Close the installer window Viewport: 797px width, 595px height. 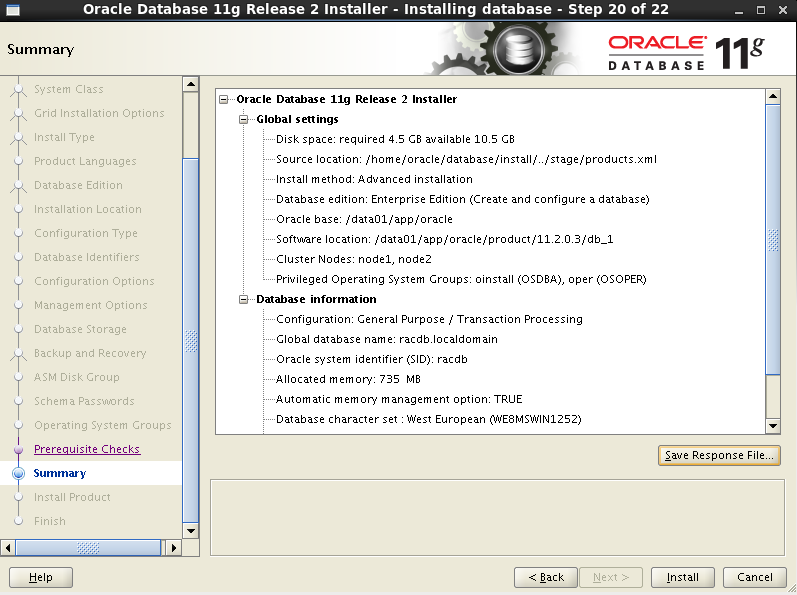(x=783, y=10)
